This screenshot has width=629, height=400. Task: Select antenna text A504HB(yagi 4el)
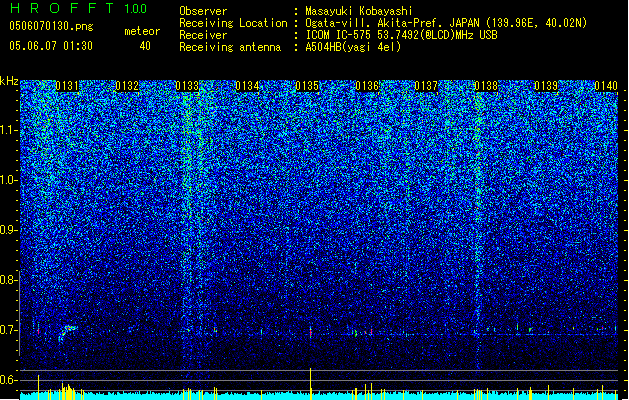353,47
